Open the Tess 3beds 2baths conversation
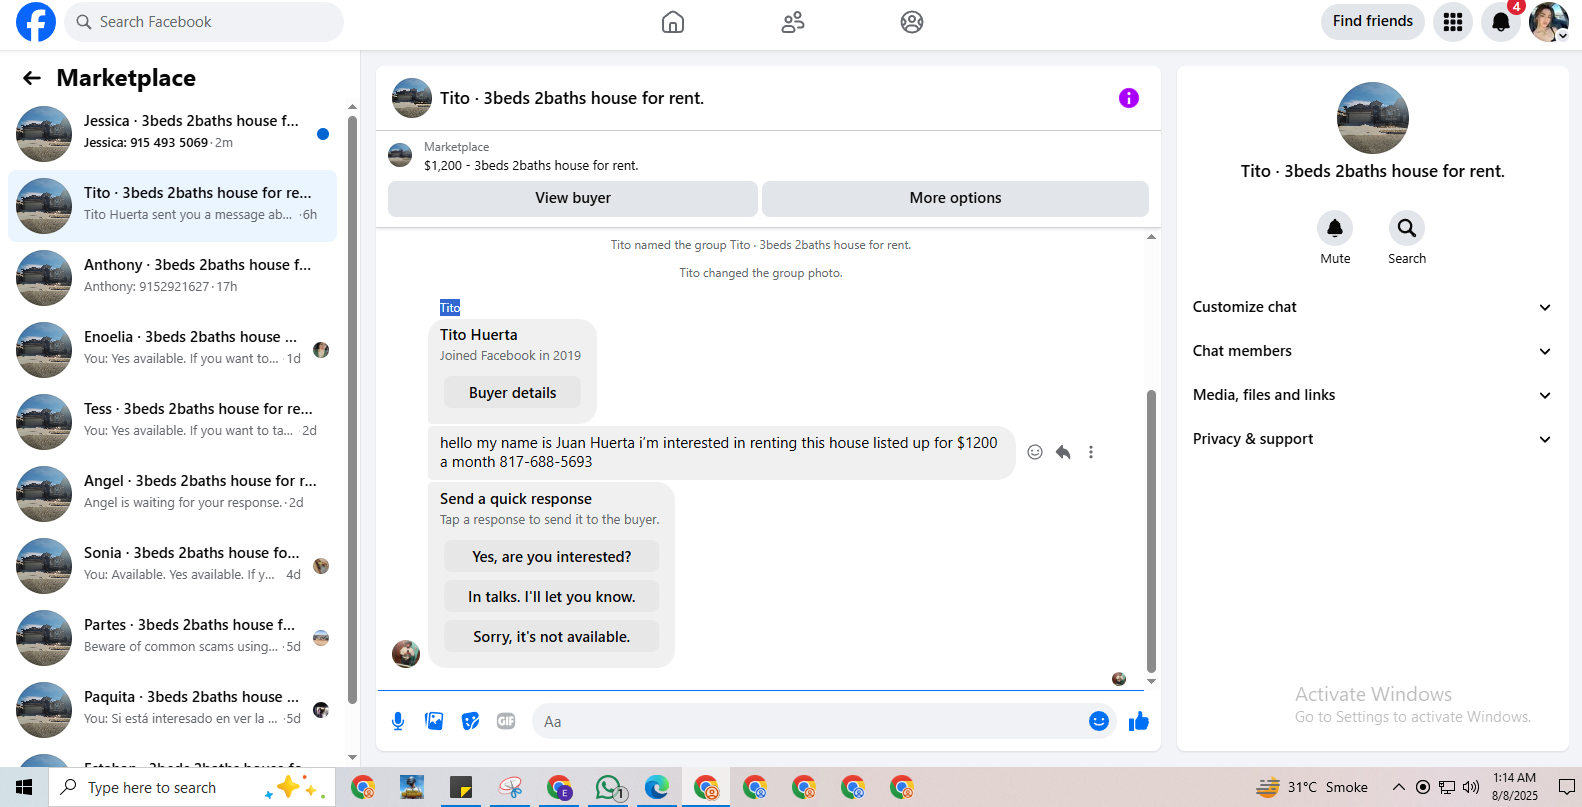This screenshot has height=807, width=1582. point(173,422)
